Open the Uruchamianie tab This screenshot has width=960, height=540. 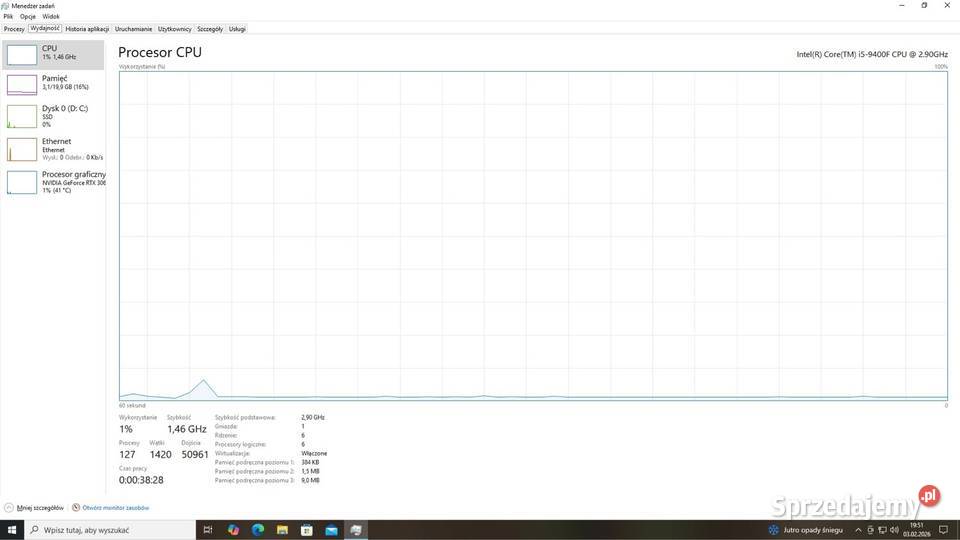click(x=133, y=29)
